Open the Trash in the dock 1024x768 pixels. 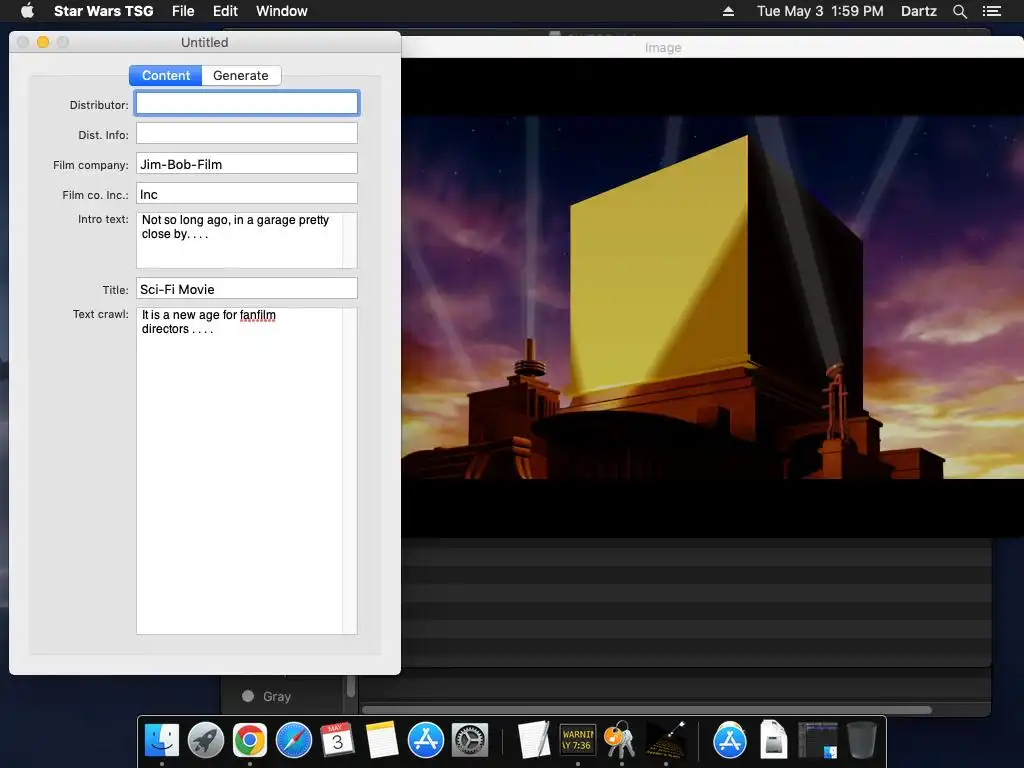click(x=861, y=741)
